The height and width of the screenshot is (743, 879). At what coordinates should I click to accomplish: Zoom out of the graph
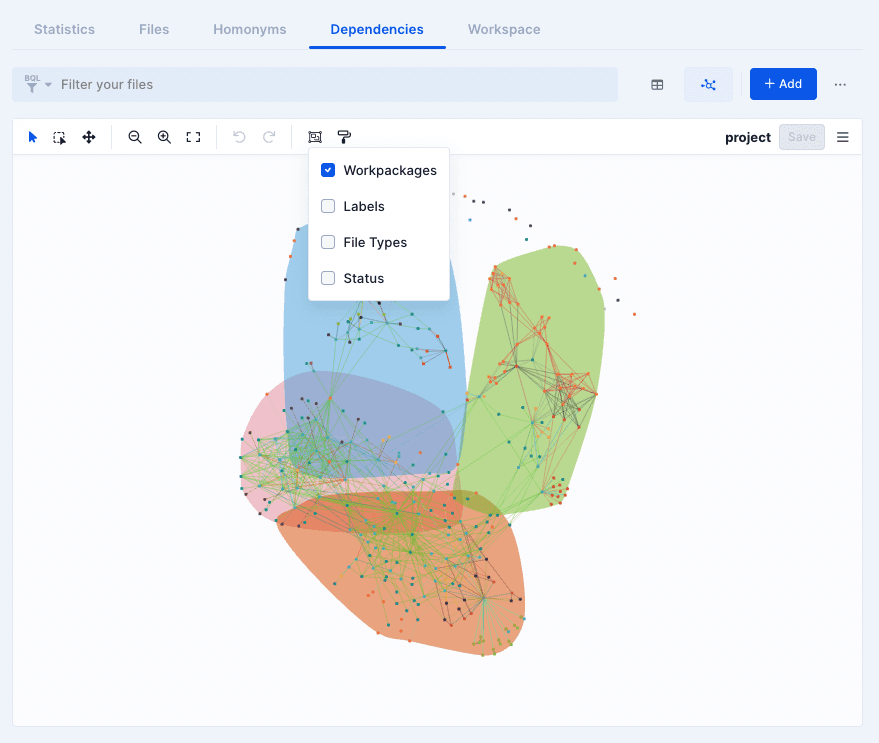[135, 137]
